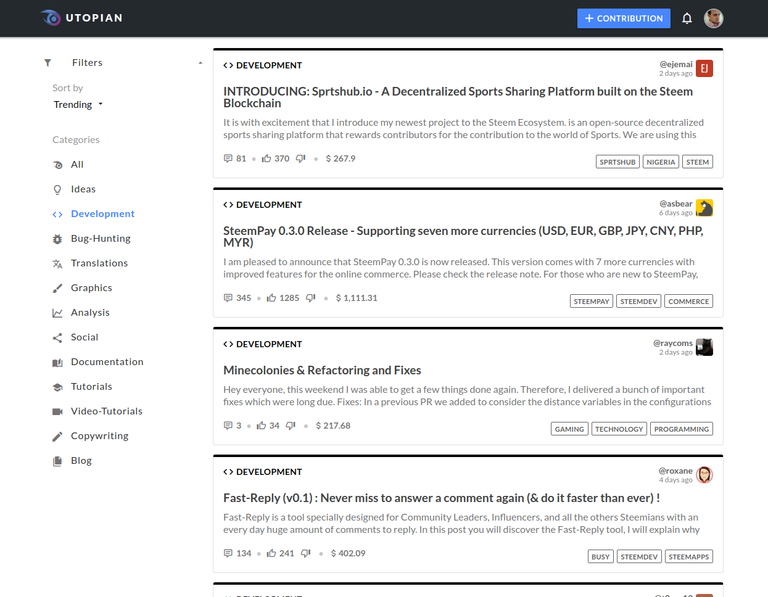
Task: Click the 1285 votes count
Action: [x=289, y=298]
